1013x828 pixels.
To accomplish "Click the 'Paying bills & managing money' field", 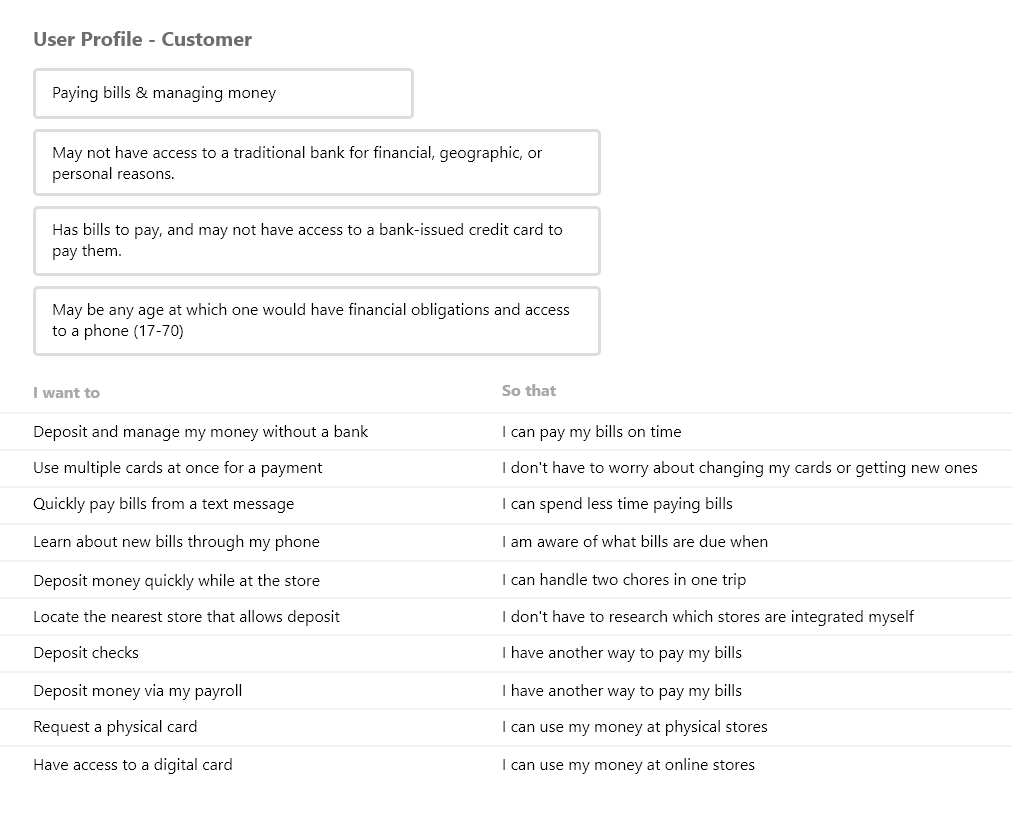I will [224, 94].
